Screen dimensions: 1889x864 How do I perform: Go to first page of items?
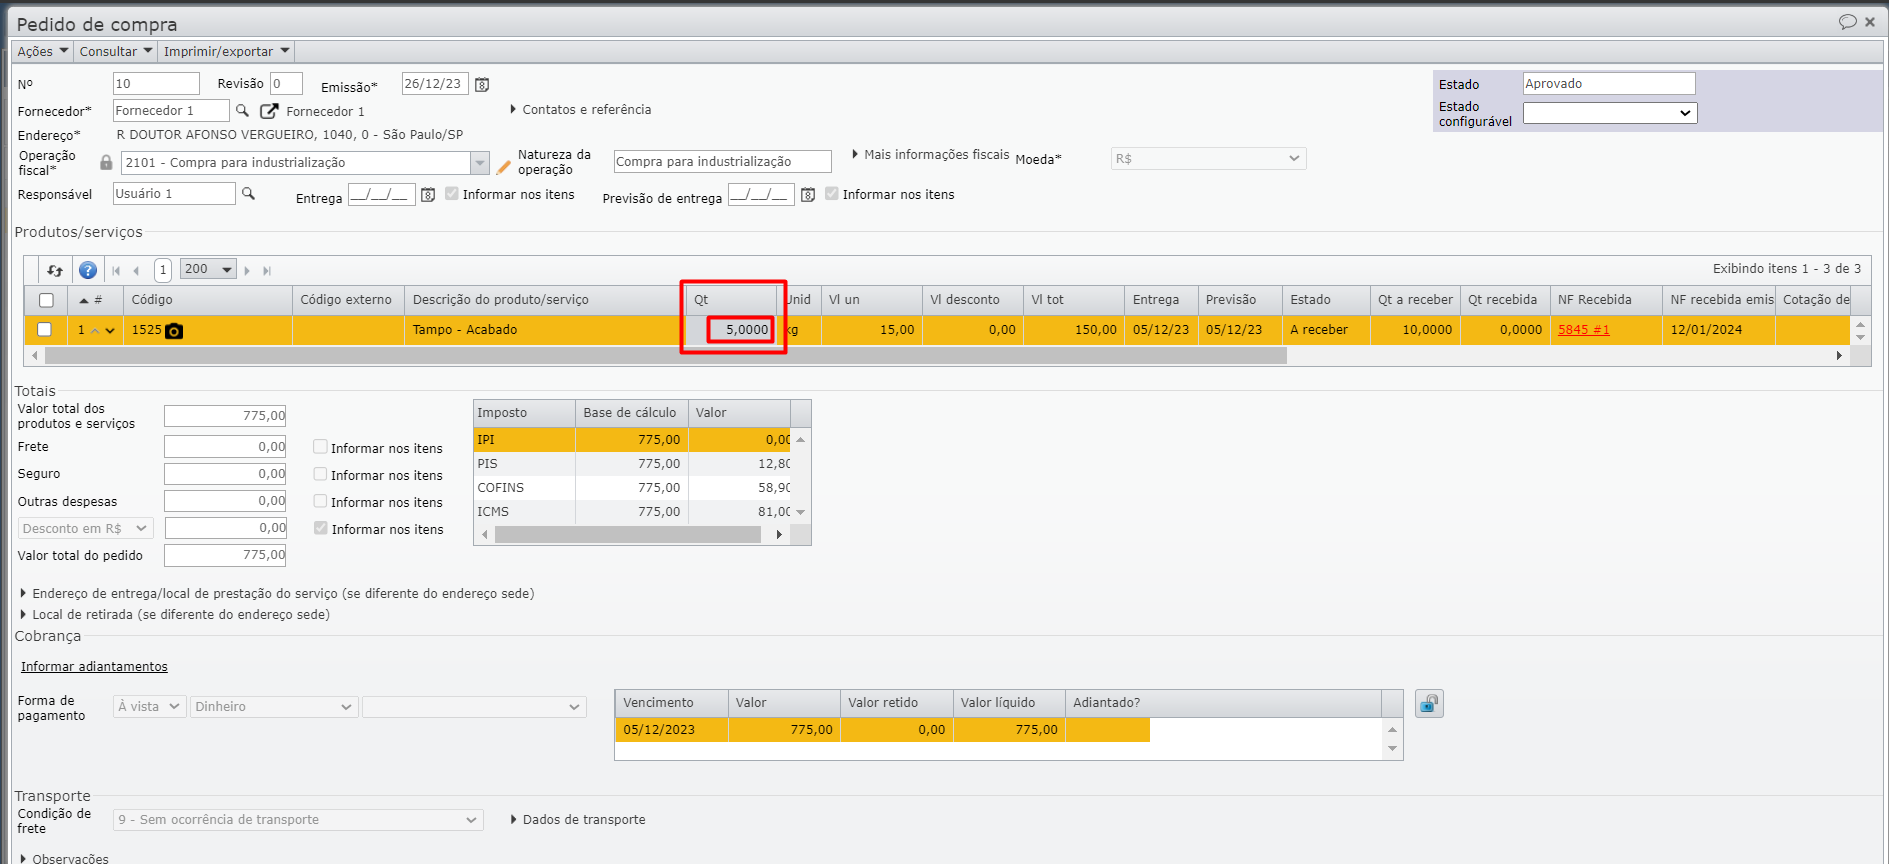tap(117, 270)
